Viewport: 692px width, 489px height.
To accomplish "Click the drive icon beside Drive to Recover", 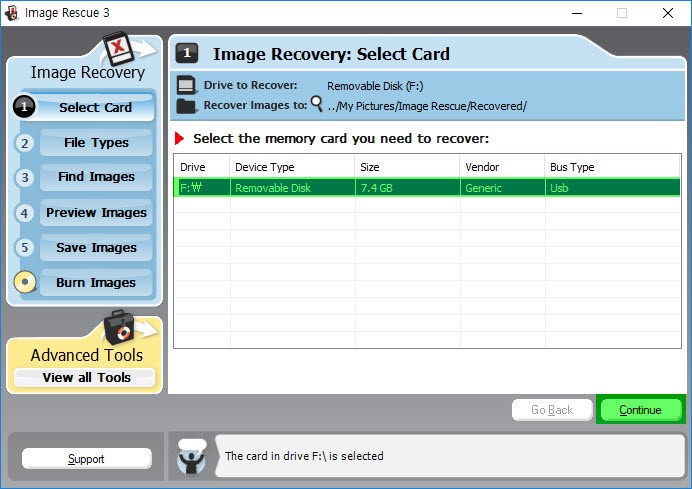I will [186, 85].
